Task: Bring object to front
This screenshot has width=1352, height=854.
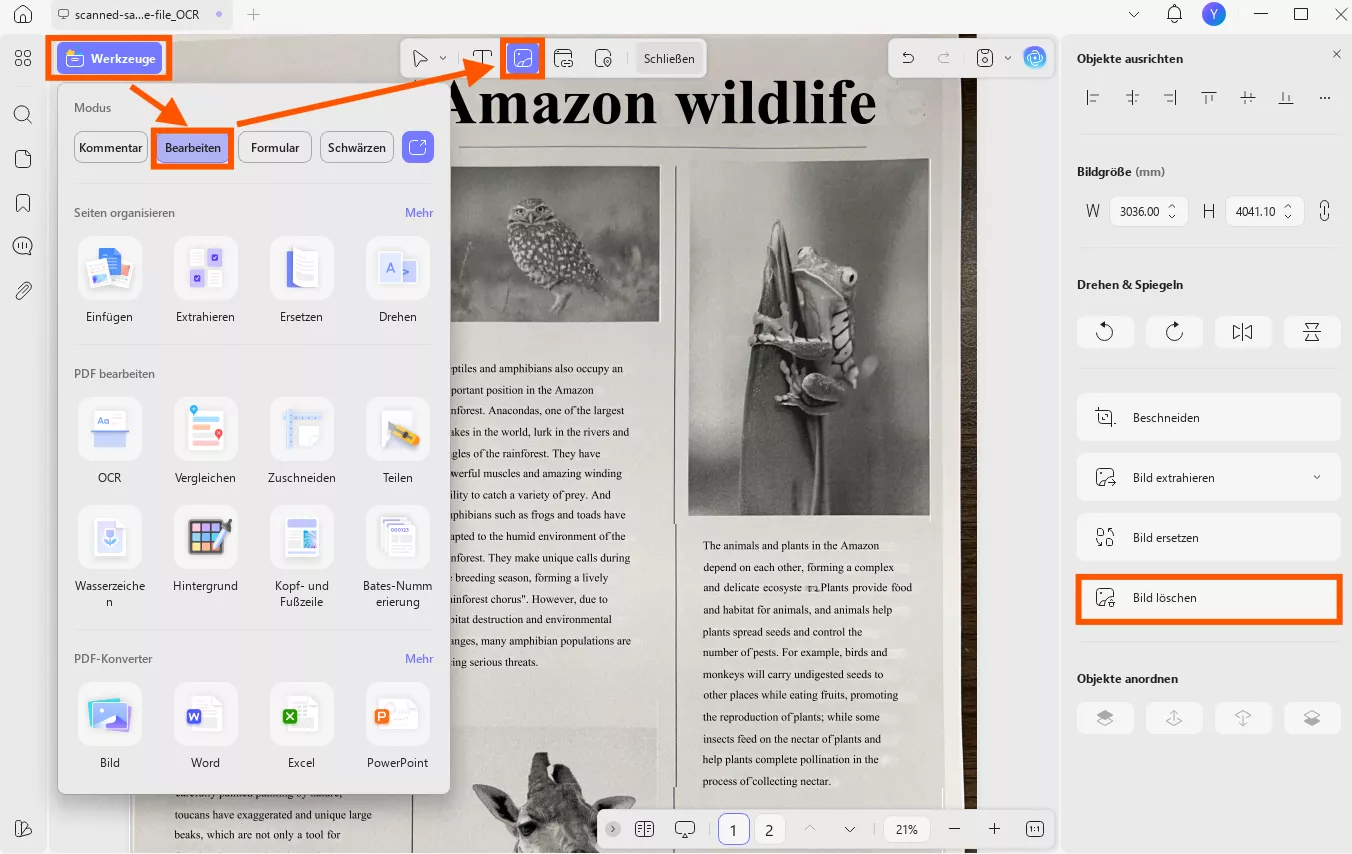Action: pyautogui.click(x=1105, y=718)
